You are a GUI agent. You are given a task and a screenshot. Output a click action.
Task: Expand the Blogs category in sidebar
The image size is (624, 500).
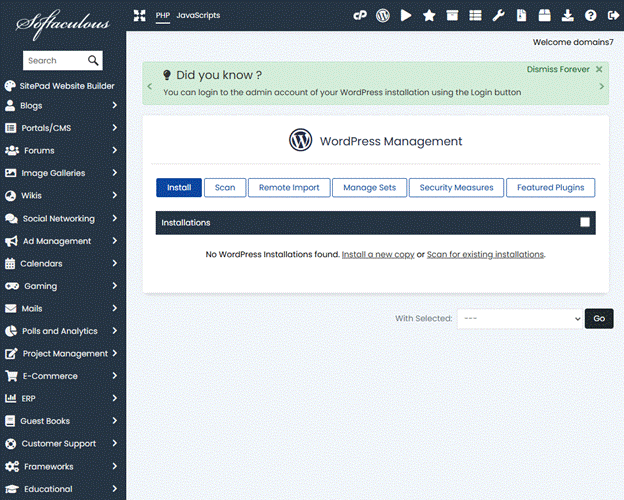(62, 105)
